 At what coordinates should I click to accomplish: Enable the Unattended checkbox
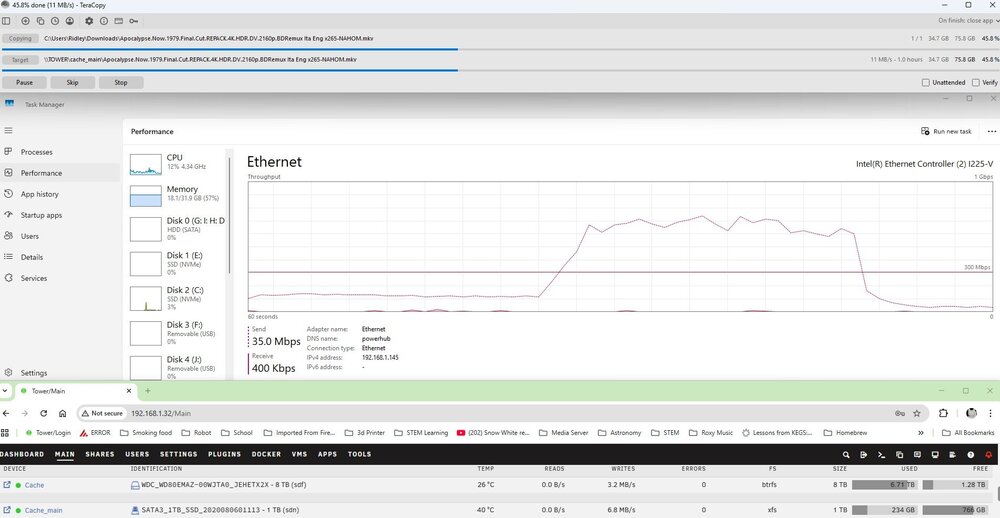click(926, 82)
